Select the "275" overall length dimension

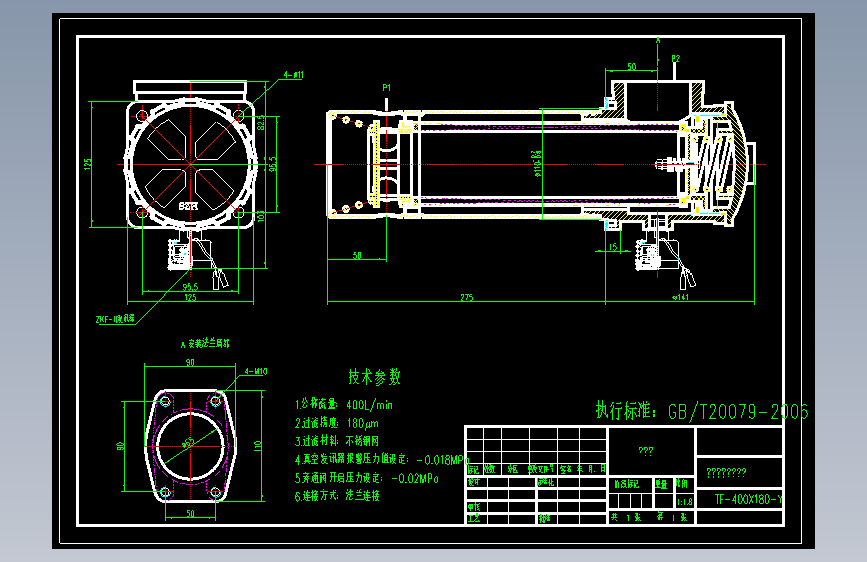click(x=467, y=298)
